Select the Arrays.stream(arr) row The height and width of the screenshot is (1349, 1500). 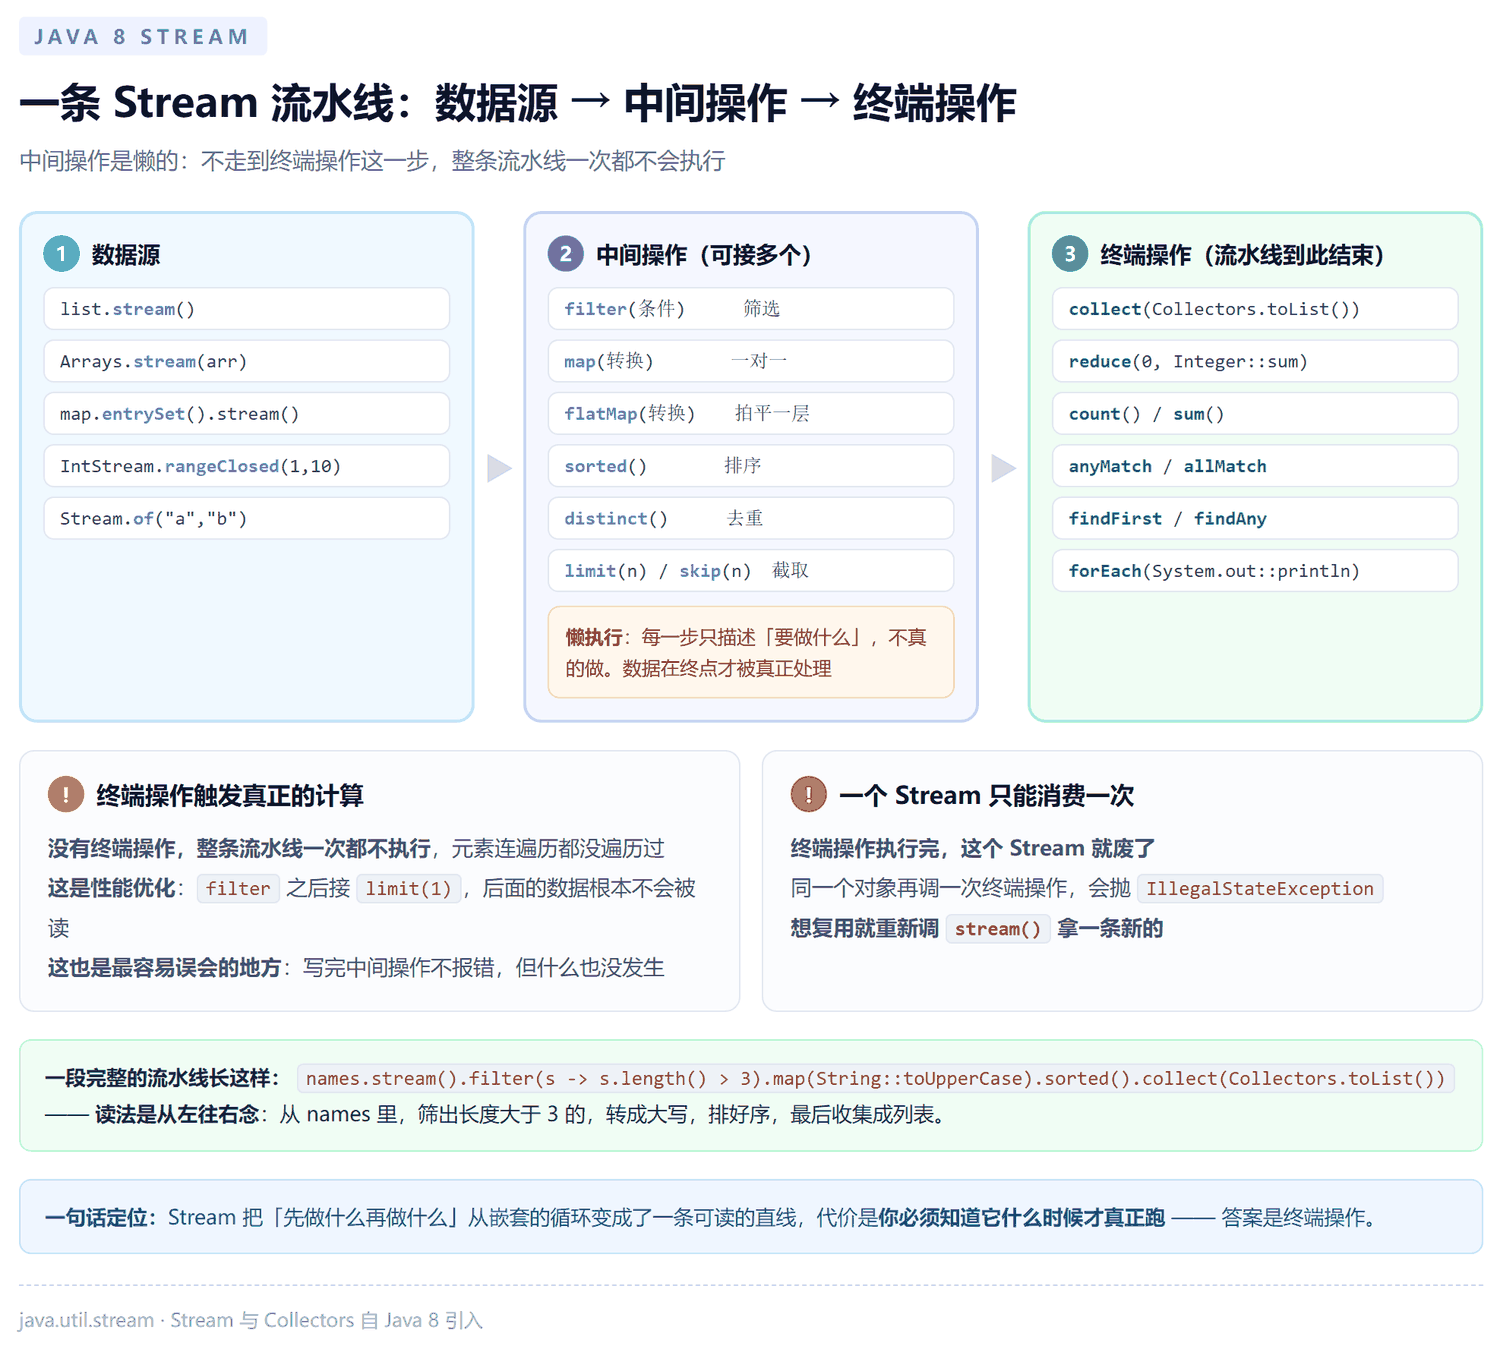(x=247, y=361)
